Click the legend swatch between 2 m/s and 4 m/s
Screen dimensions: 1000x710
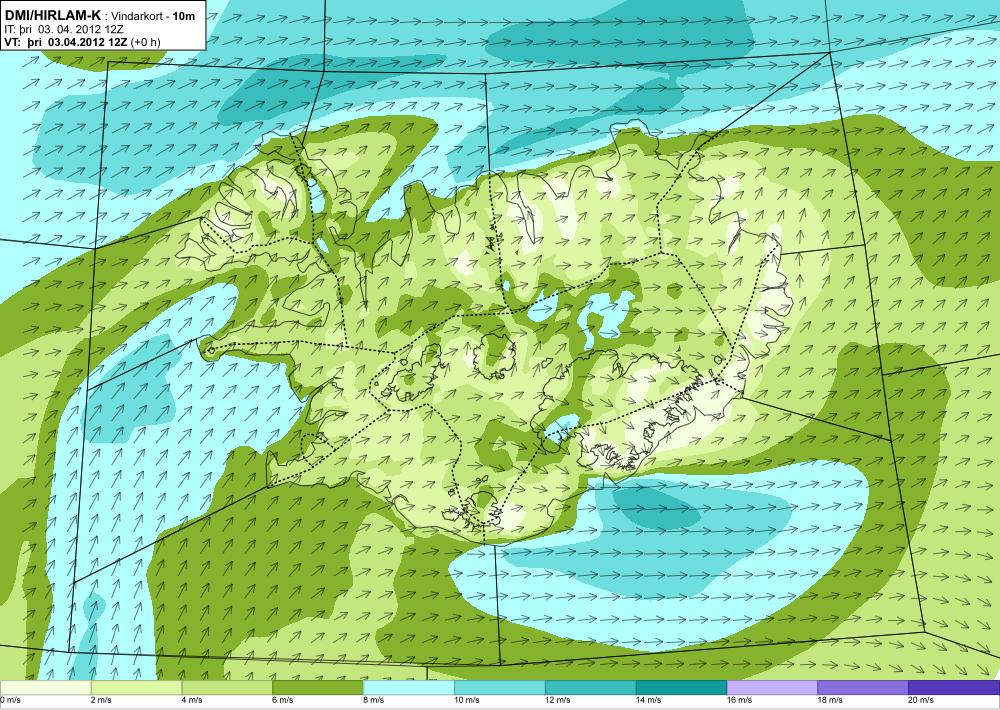click(x=136, y=688)
